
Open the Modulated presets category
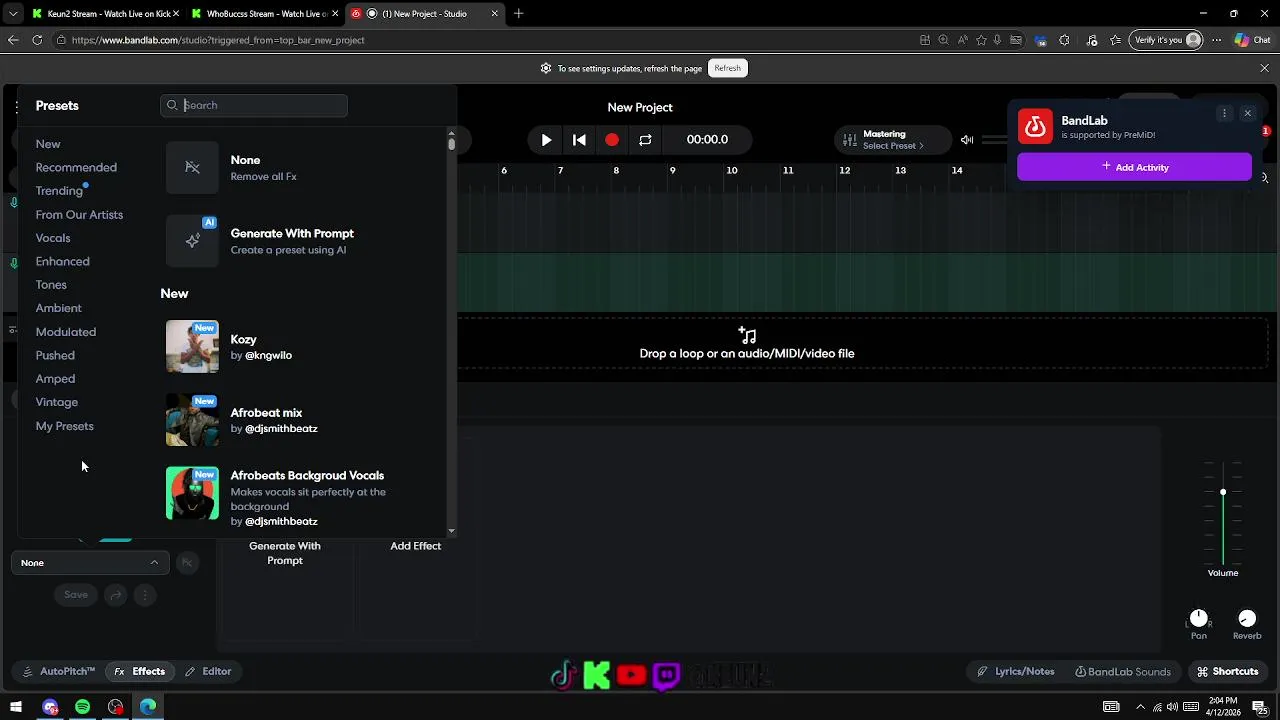click(66, 332)
